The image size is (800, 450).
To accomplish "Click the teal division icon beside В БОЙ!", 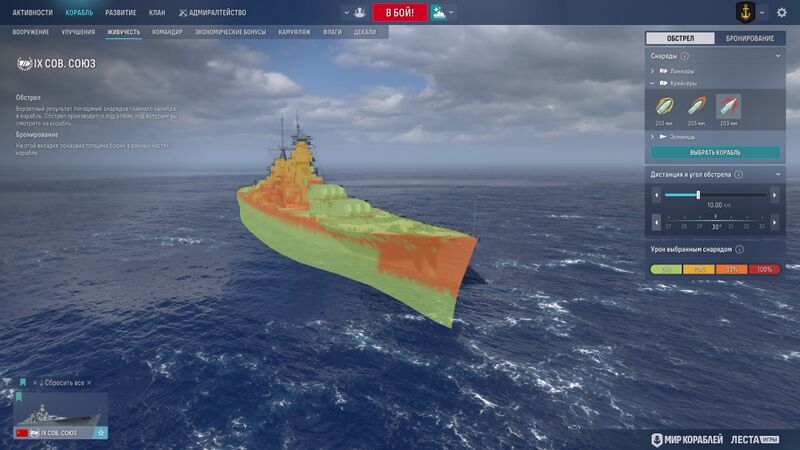I will (438, 12).
